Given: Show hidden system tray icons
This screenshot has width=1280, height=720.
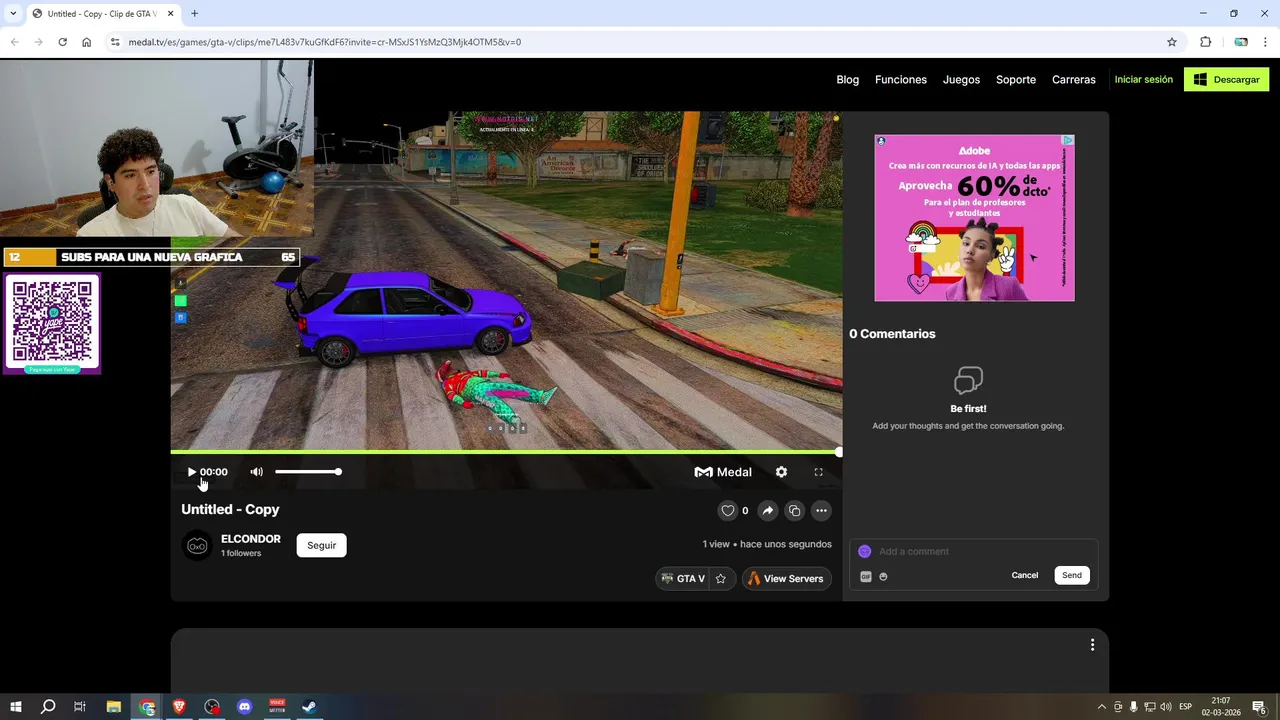Looking at the screenshot, I should pyautogui.click(x=1102, y=707).
